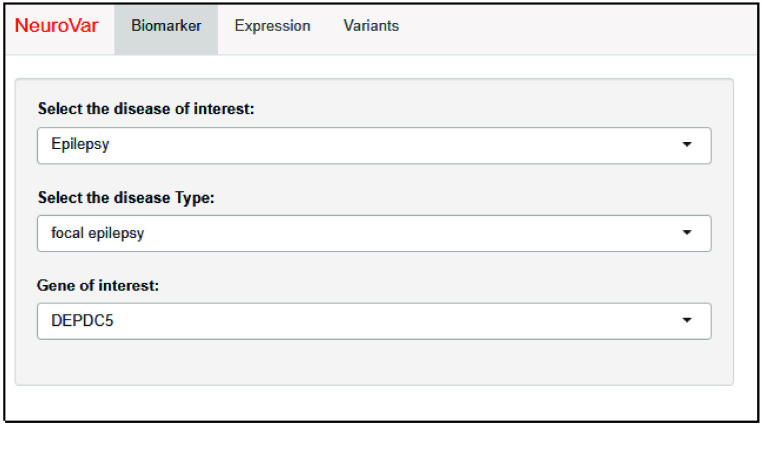Open the focal epilepsy type selector
The height and width of the screenshot is (450, 762).
click(x=374, y=233)
